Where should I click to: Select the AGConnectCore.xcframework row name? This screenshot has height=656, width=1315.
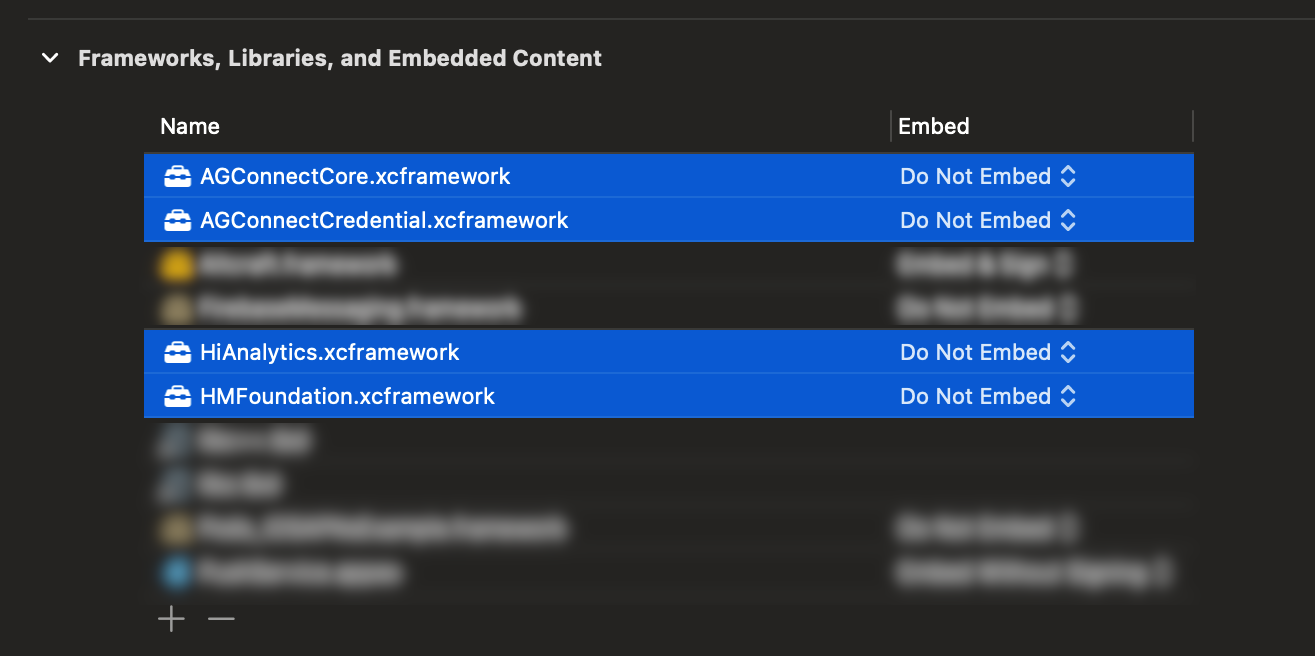tap(355, 177)
